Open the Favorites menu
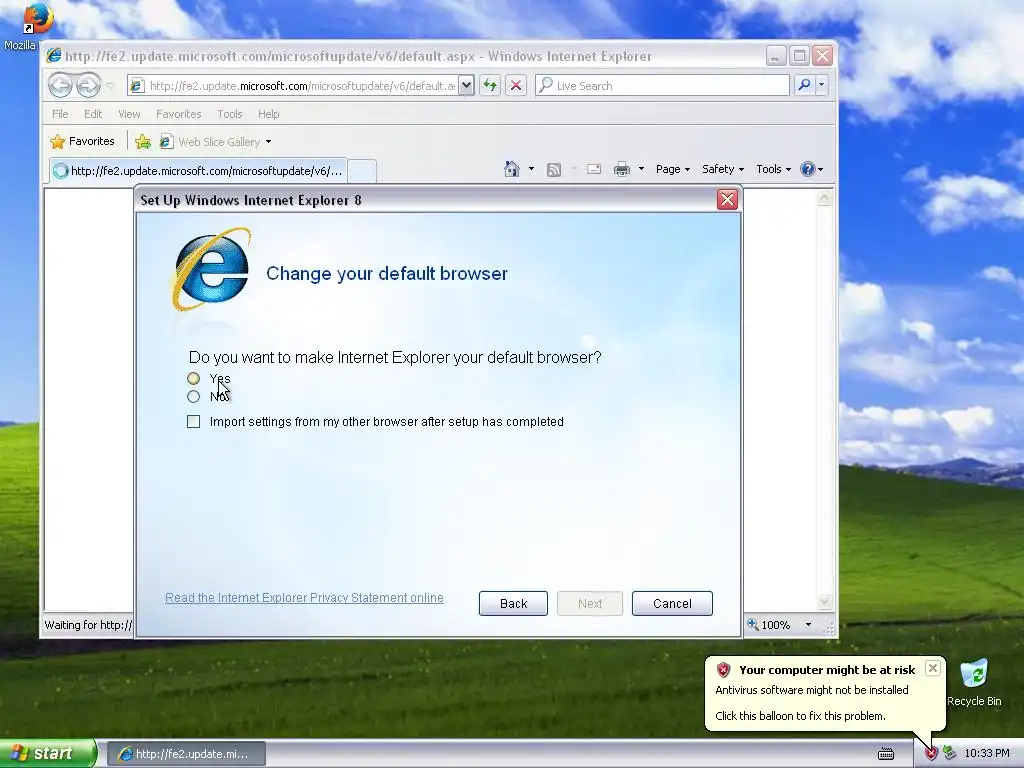 [x=178, y=114]
